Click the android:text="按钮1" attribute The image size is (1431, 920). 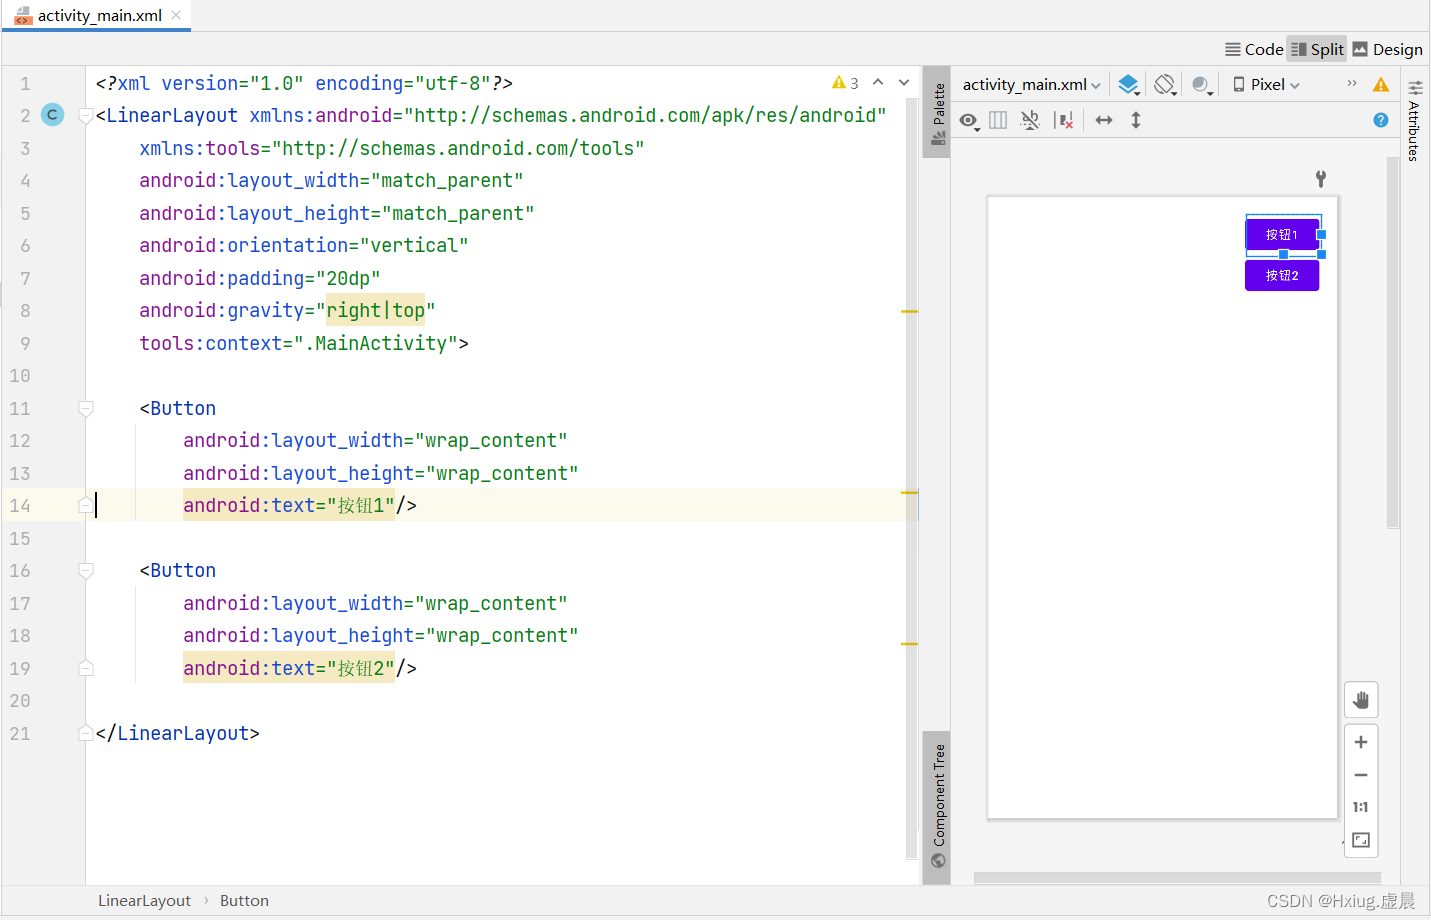(289, 506)
